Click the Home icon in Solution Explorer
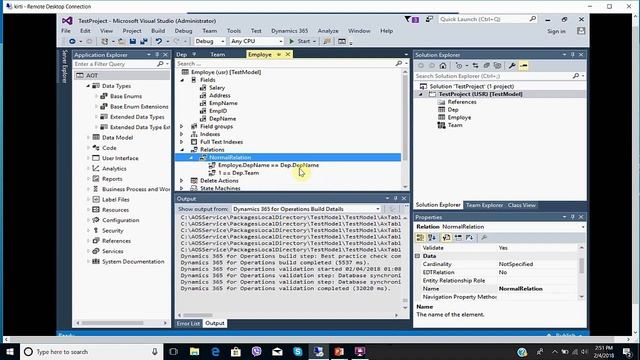Image resolution: width=640 pixels, height=360 pixels. tap(443, 66)
